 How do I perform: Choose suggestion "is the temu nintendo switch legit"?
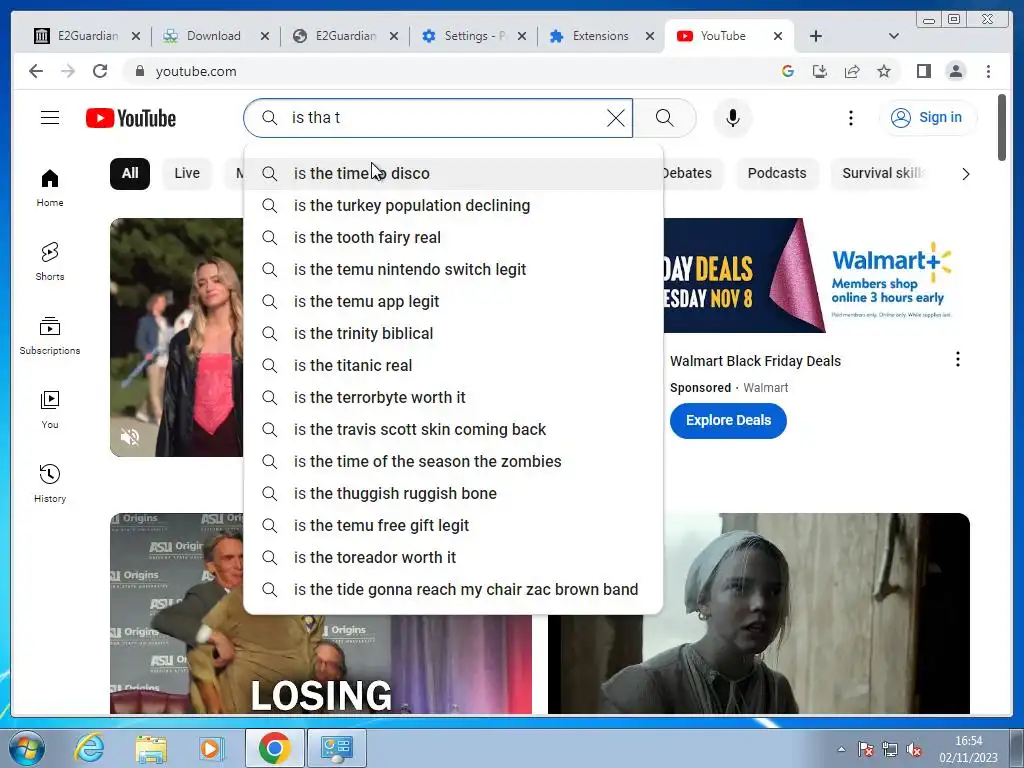point(453,270)
